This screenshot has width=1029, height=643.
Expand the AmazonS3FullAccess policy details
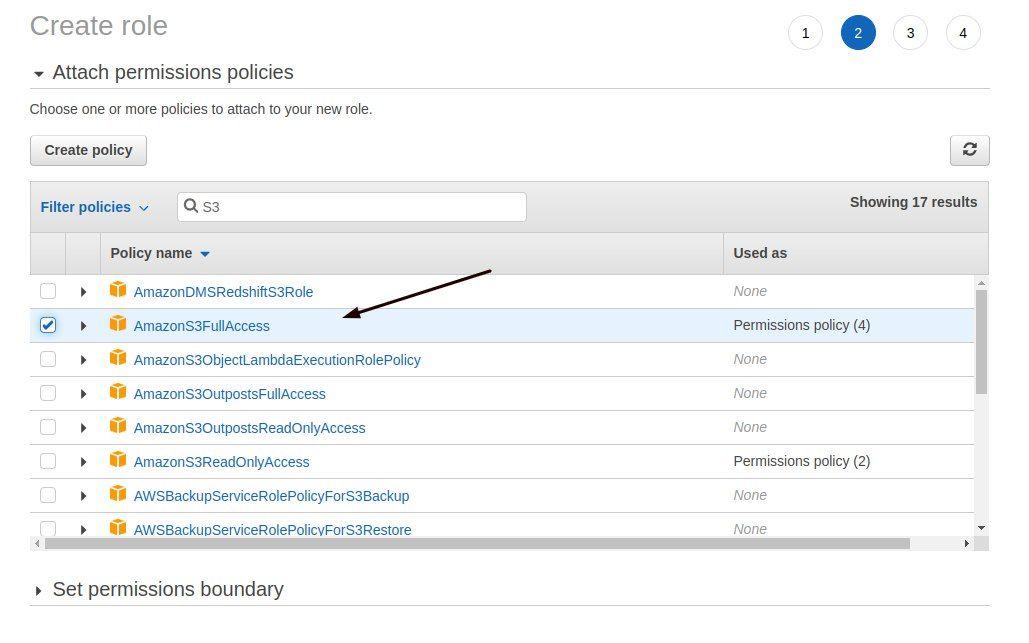pos(83,326)
